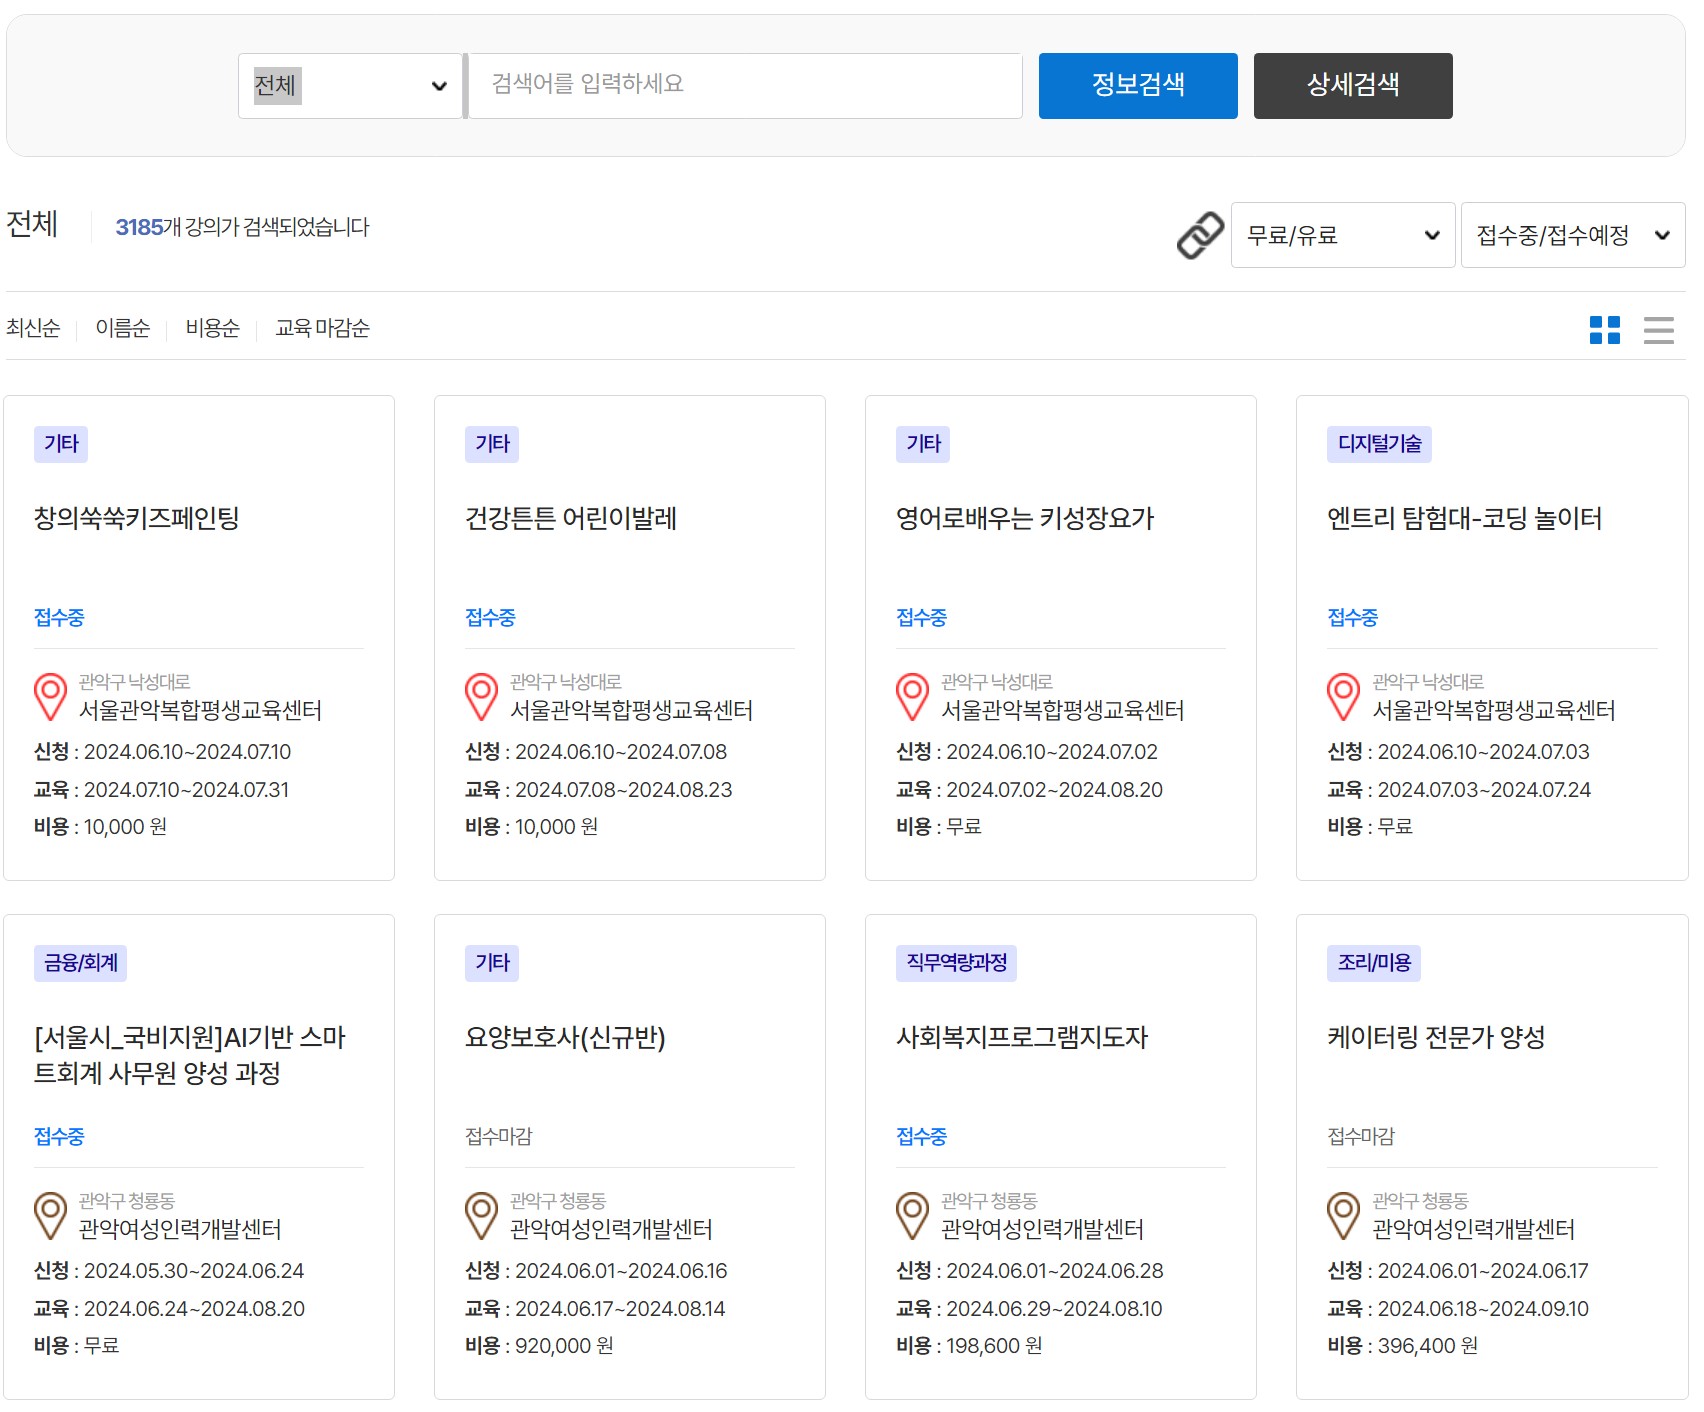
Task: Click inside the keyword search input field
Action: click(x=742, y=85)
